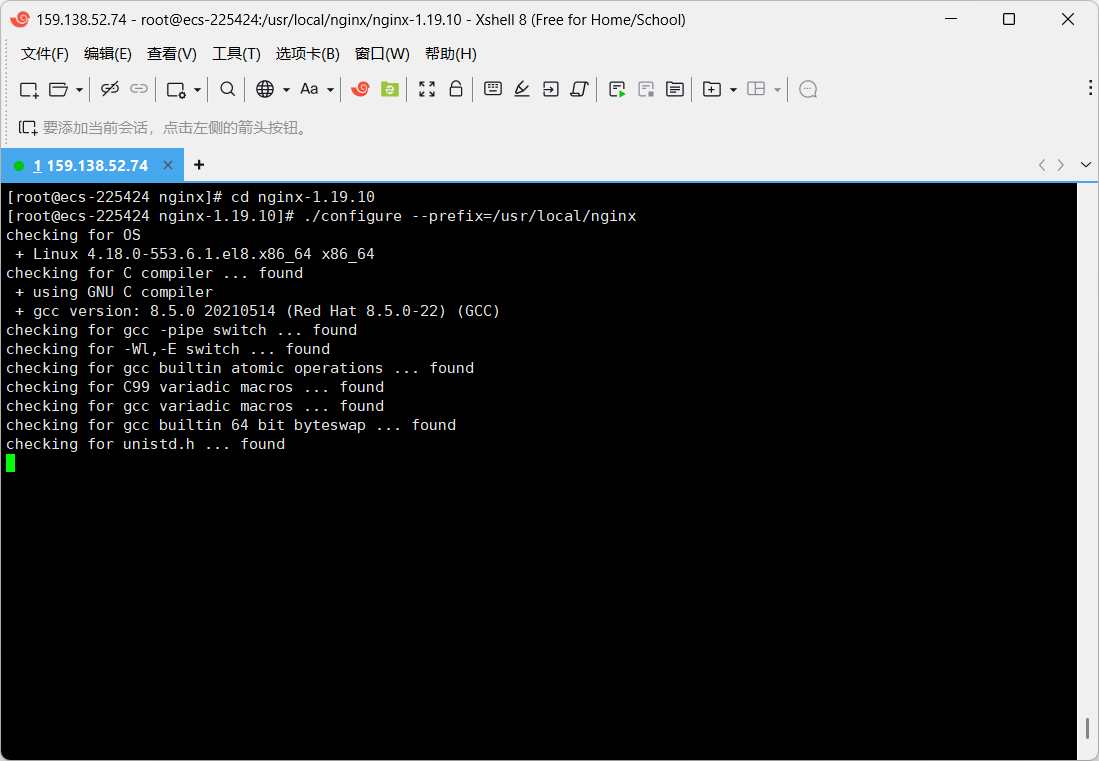Click 'checking for unistd.h ... found' line
This screenshot has height=761, width=1099.
[x=145, y=444]
